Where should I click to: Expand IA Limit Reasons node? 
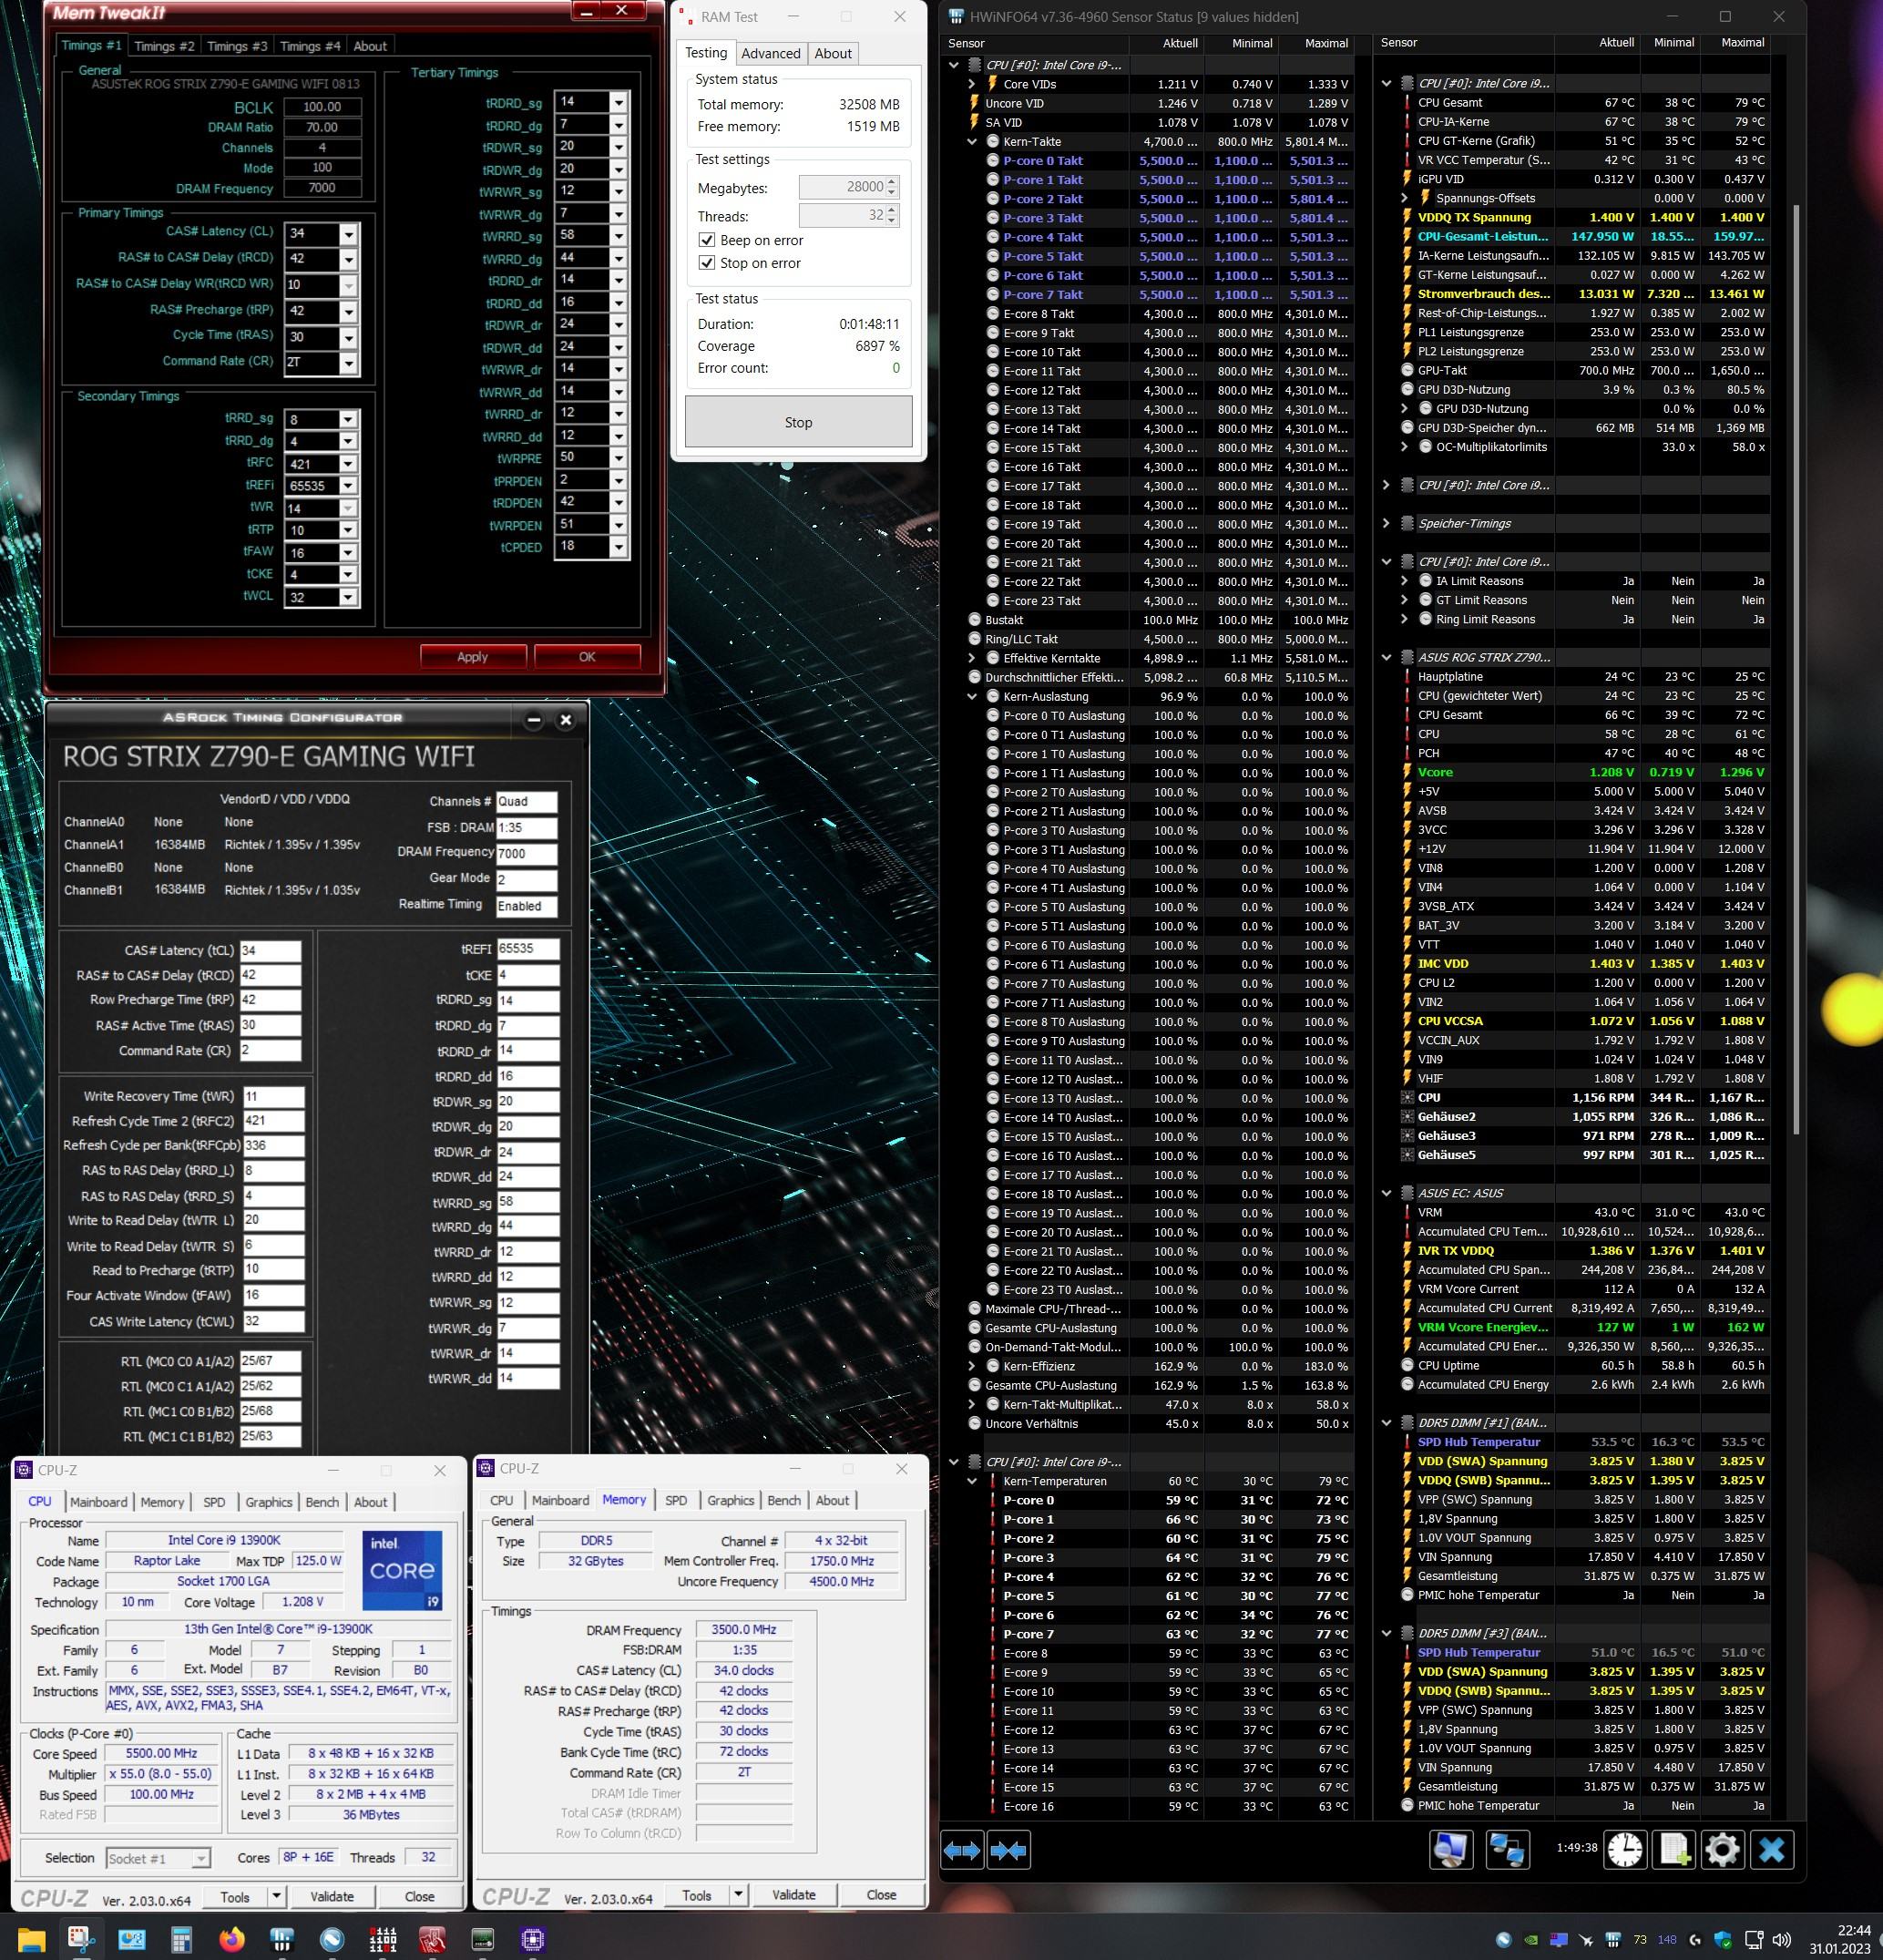click(x=1404, y=581)
